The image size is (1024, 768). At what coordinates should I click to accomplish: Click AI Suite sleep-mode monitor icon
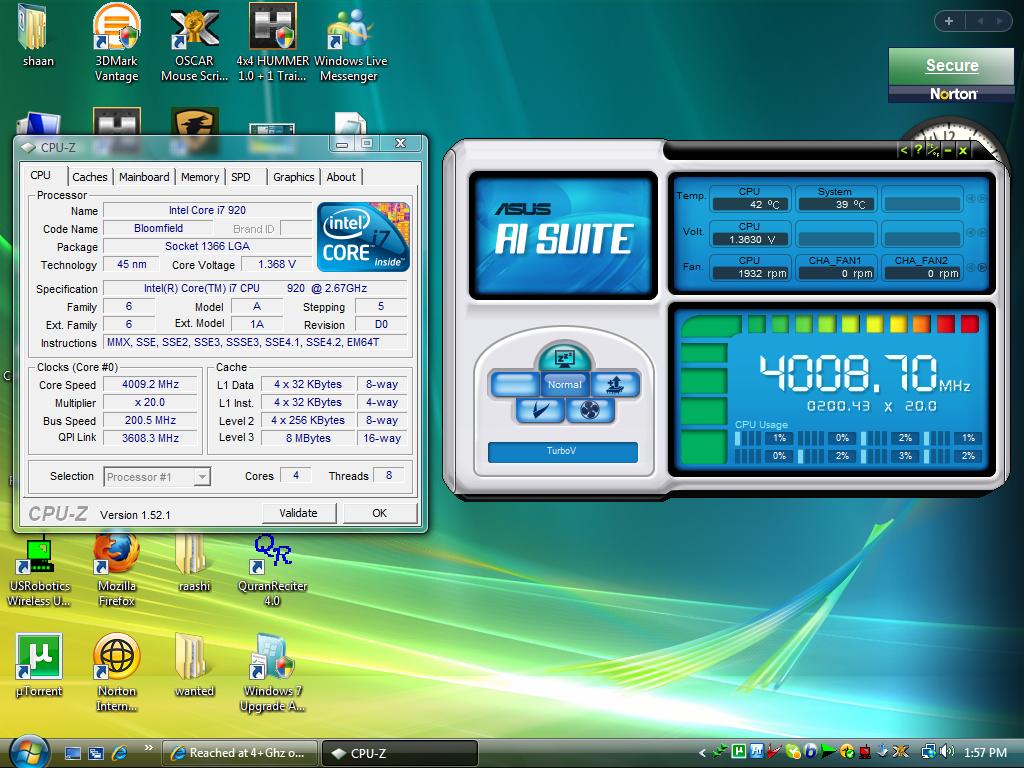[564, 357]
